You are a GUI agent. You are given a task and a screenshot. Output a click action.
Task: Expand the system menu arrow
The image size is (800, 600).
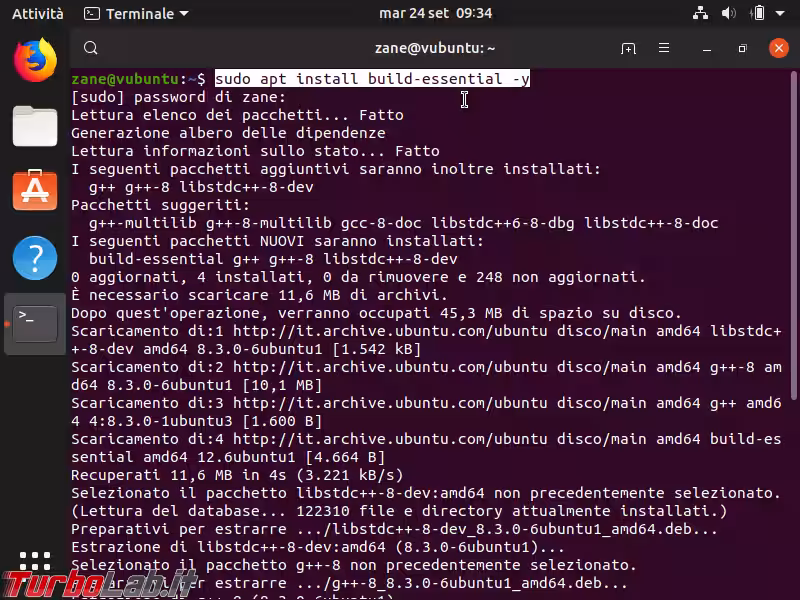coord(781,14)
